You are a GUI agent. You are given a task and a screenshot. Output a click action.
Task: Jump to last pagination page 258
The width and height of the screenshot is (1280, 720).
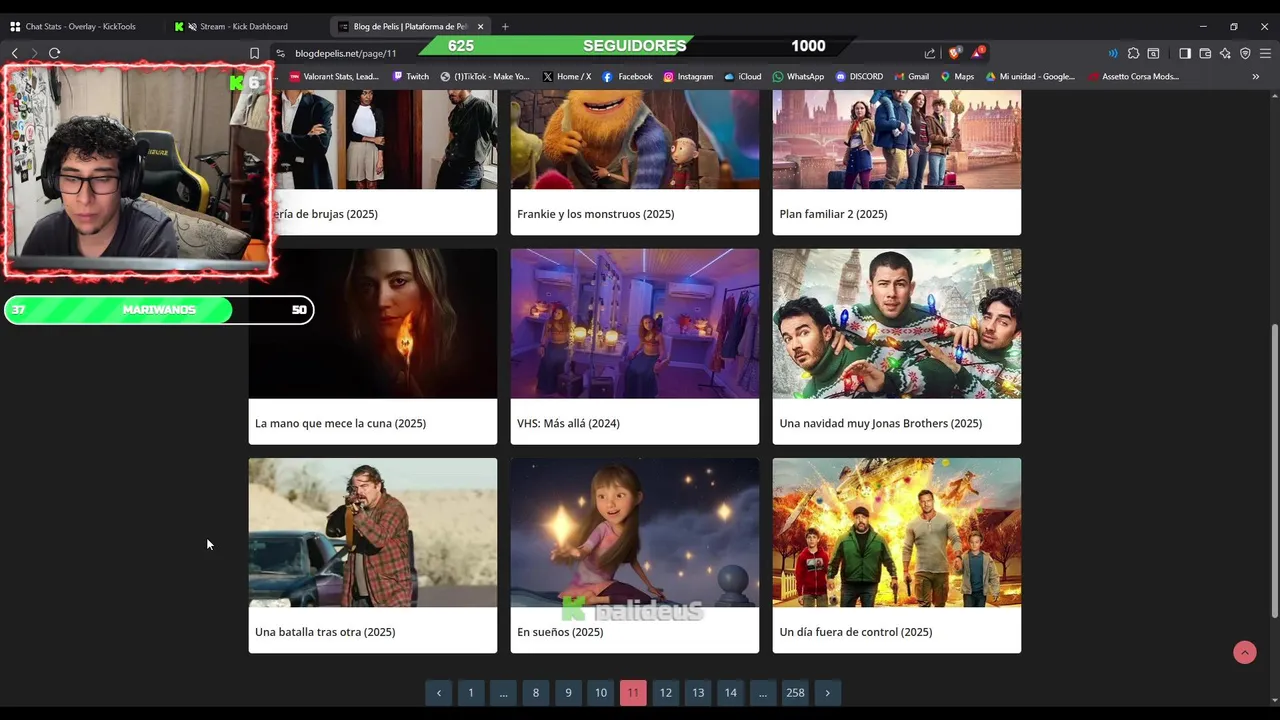point(795,693)
